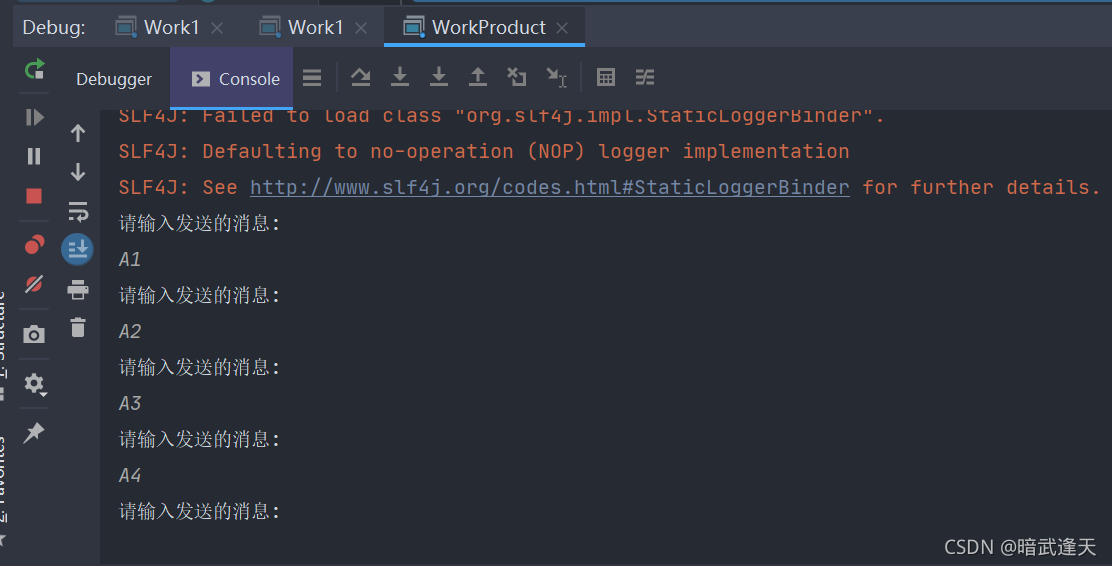Pin the debug tab

click(x=34, y=433)
